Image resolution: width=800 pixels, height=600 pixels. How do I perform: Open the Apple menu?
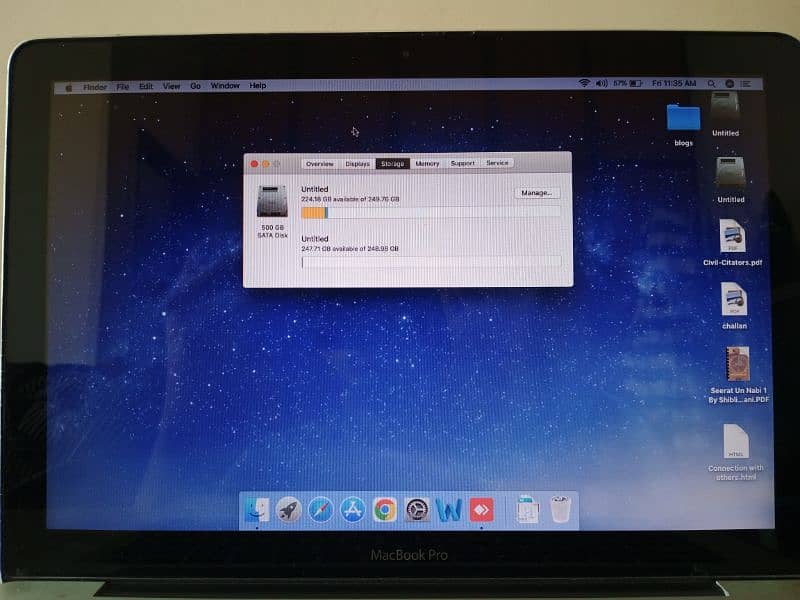coord(69,88)
